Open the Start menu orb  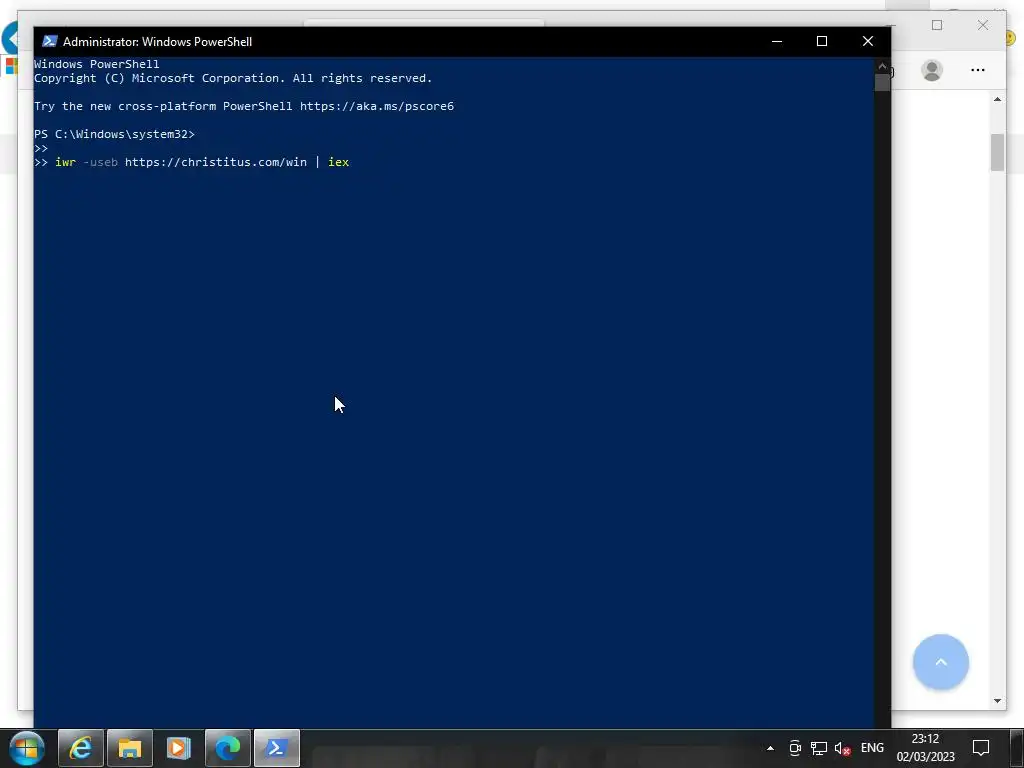click(x=27, y=748)
